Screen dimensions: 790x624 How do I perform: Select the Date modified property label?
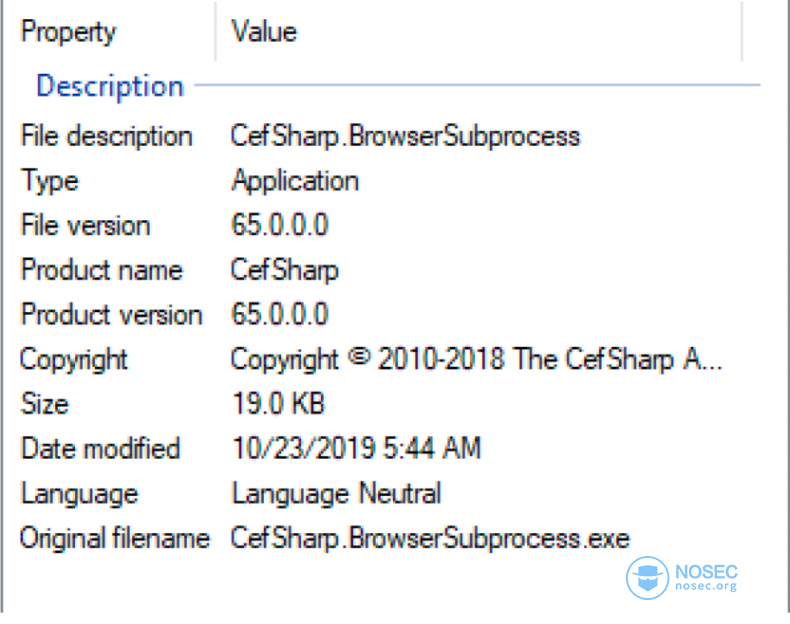click(100, 448)
